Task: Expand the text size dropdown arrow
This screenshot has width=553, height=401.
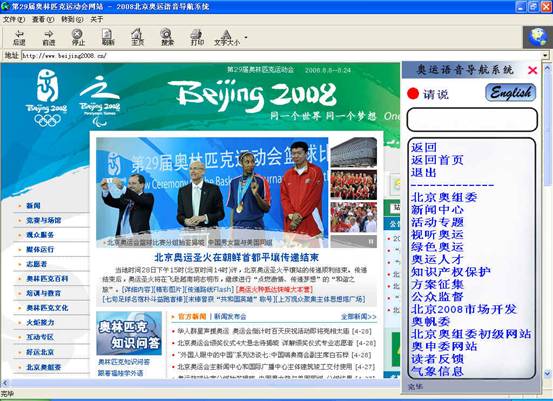Action: [246, 37]
